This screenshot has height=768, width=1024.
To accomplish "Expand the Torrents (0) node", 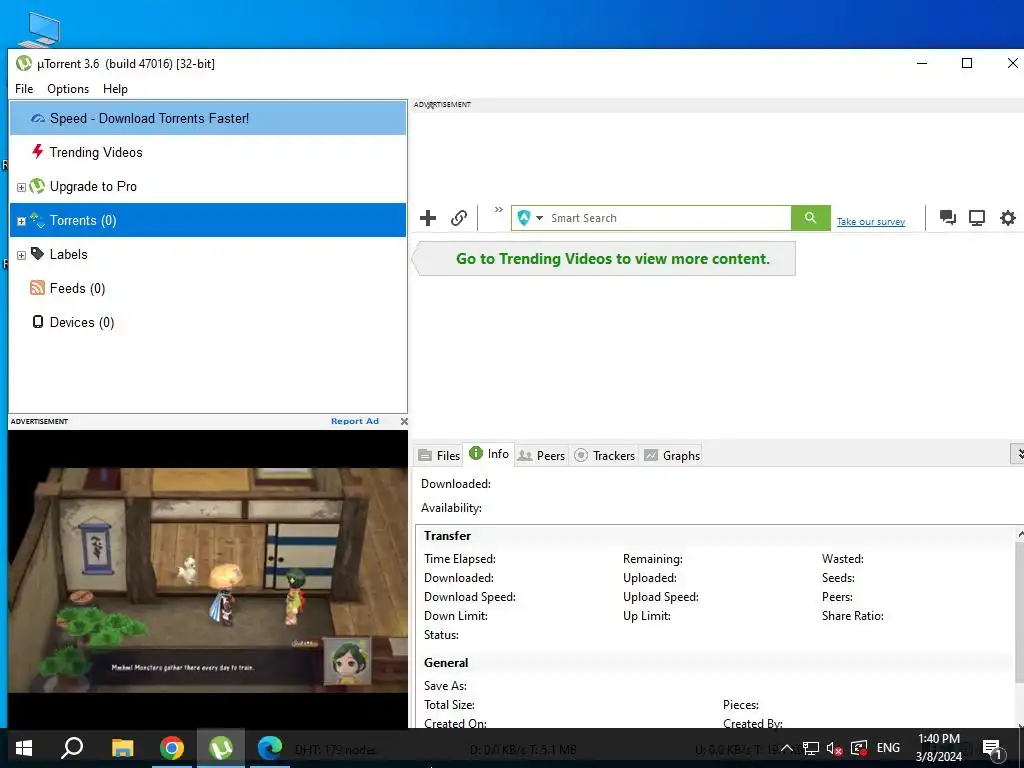I will click(x=21, y=221).
